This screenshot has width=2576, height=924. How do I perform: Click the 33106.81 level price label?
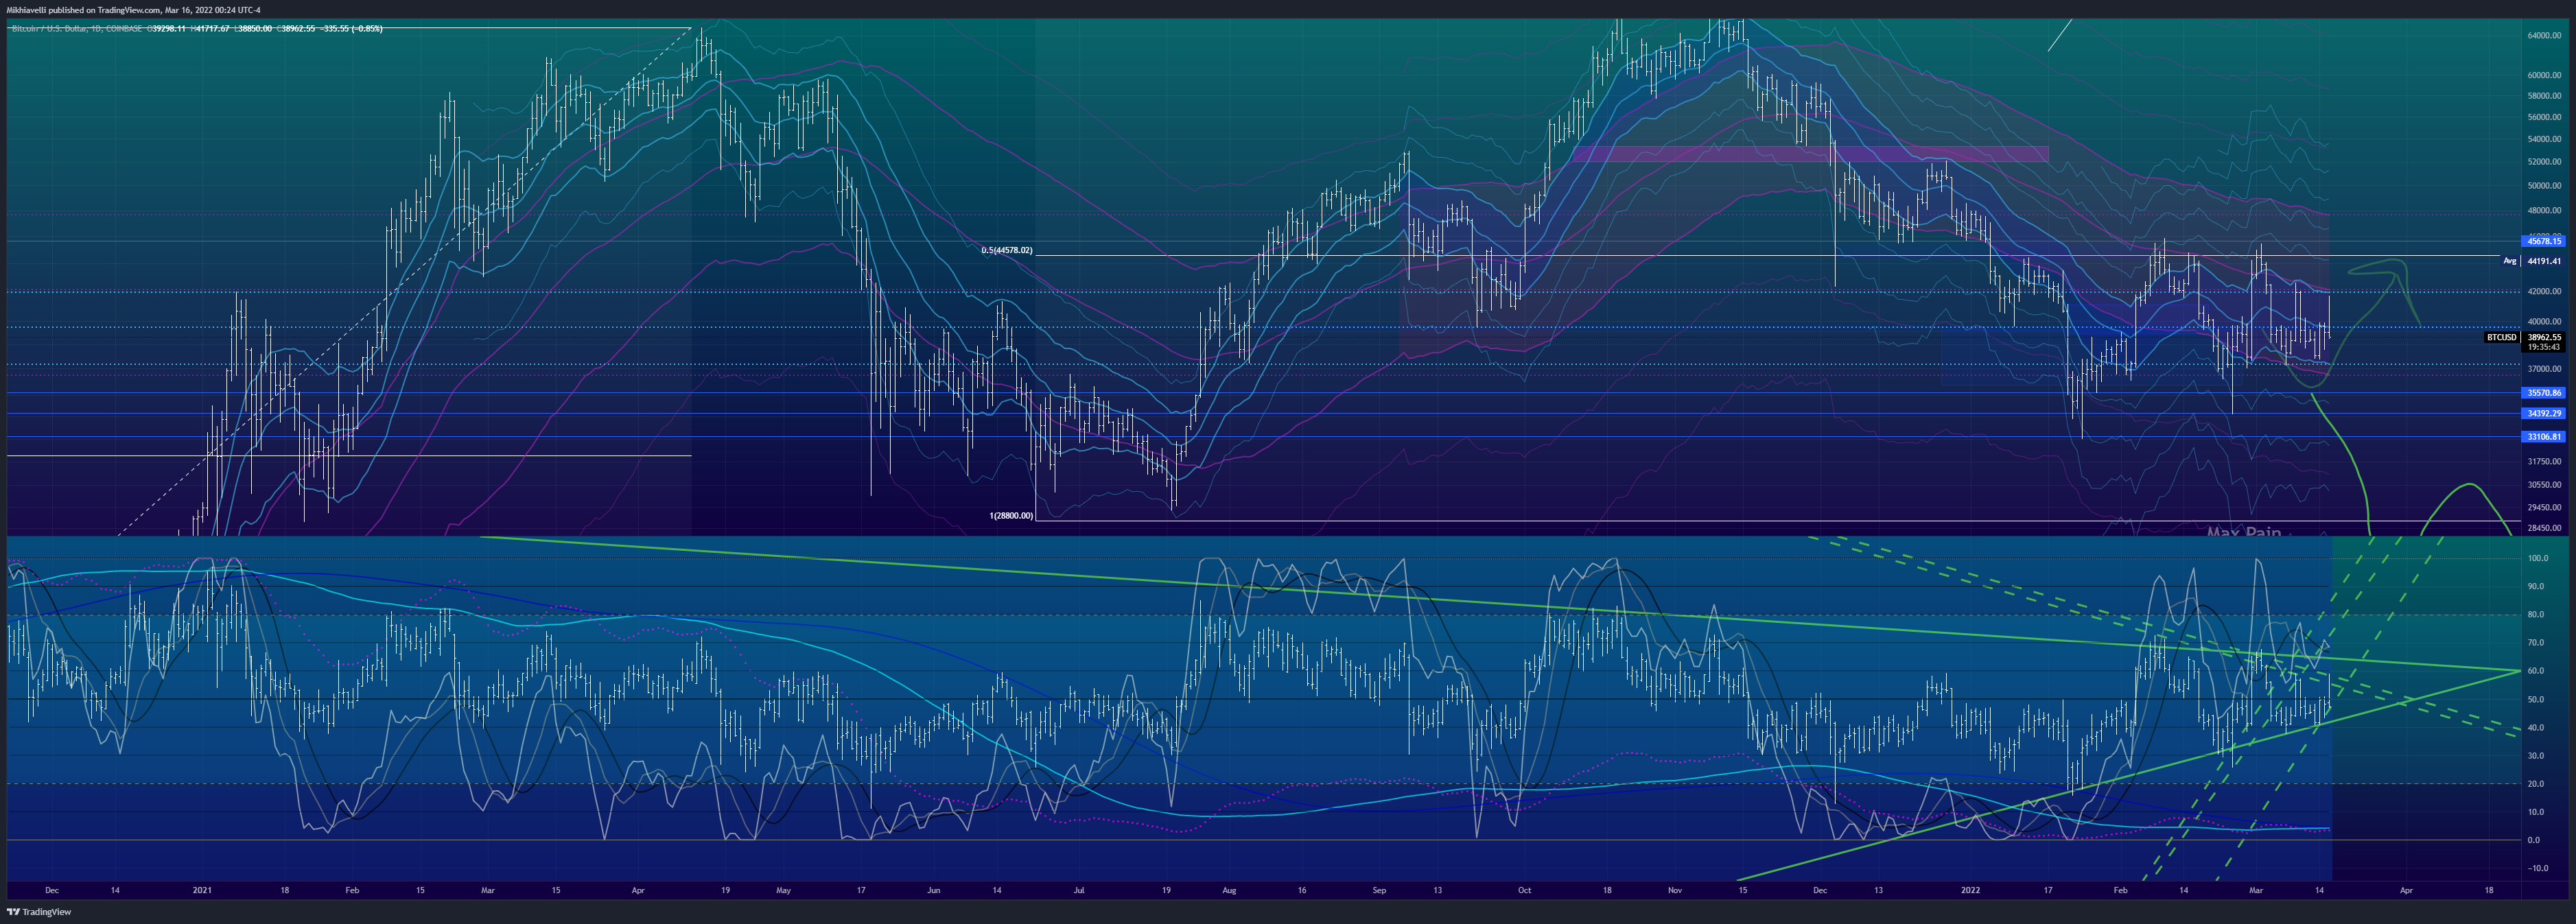[2543, 437]
